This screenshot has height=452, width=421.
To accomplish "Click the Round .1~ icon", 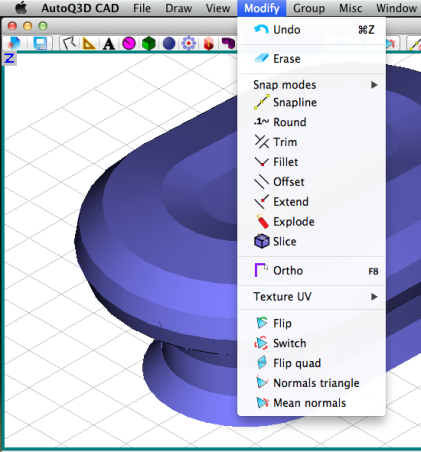I will tap(261, 122).
